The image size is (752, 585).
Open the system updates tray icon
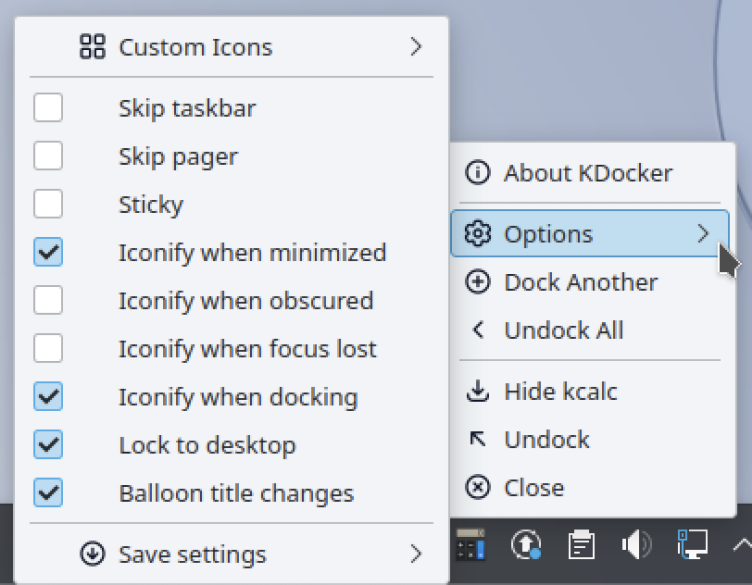526,545
